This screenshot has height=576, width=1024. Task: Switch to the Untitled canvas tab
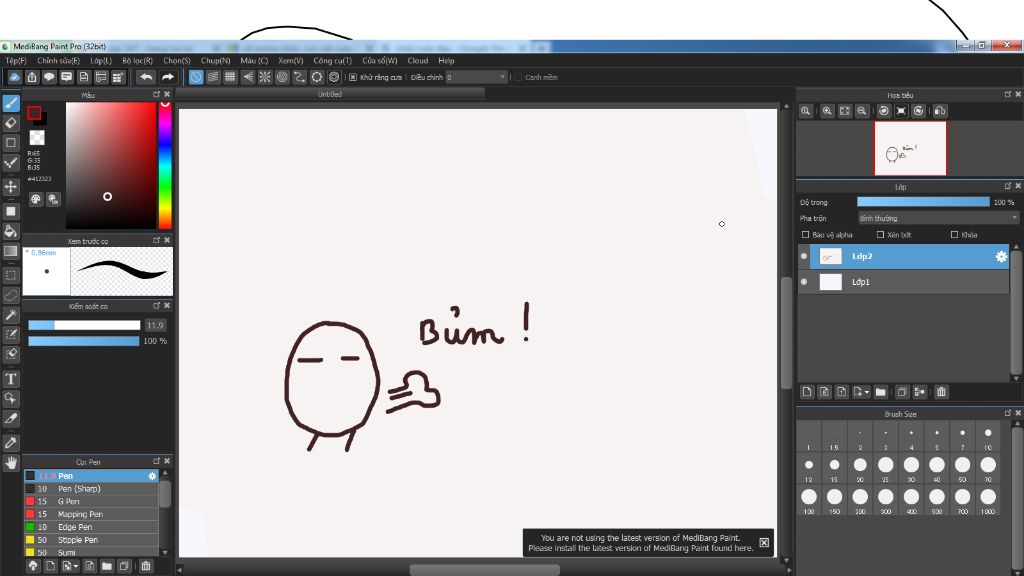[x=330, y=94]
